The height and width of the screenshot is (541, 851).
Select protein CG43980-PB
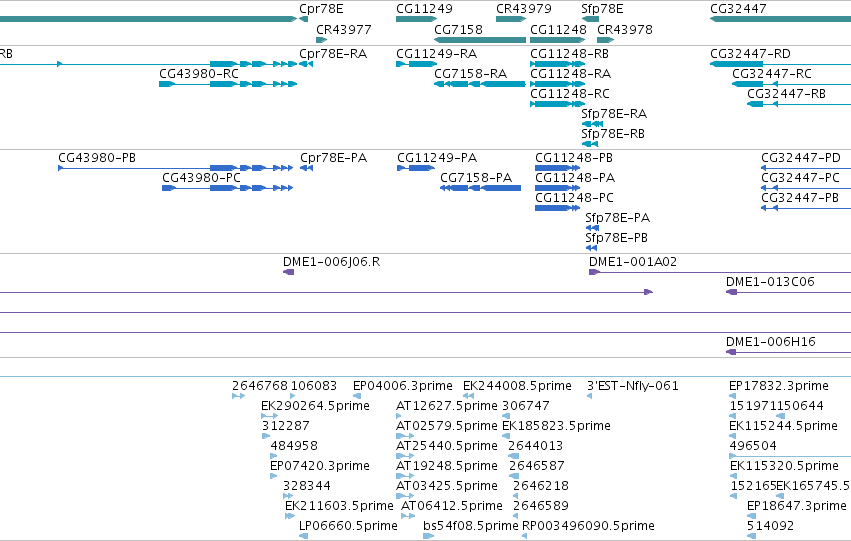coord(97,158)
